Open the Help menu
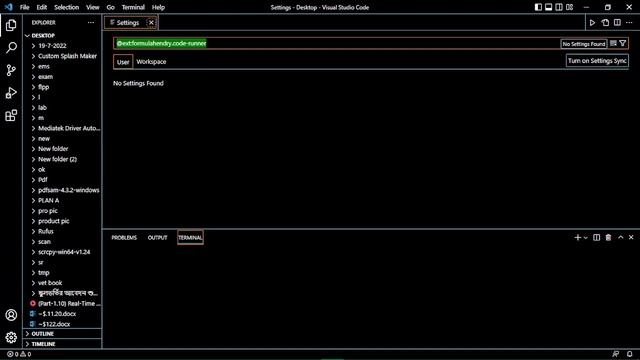 click(158, 7)
